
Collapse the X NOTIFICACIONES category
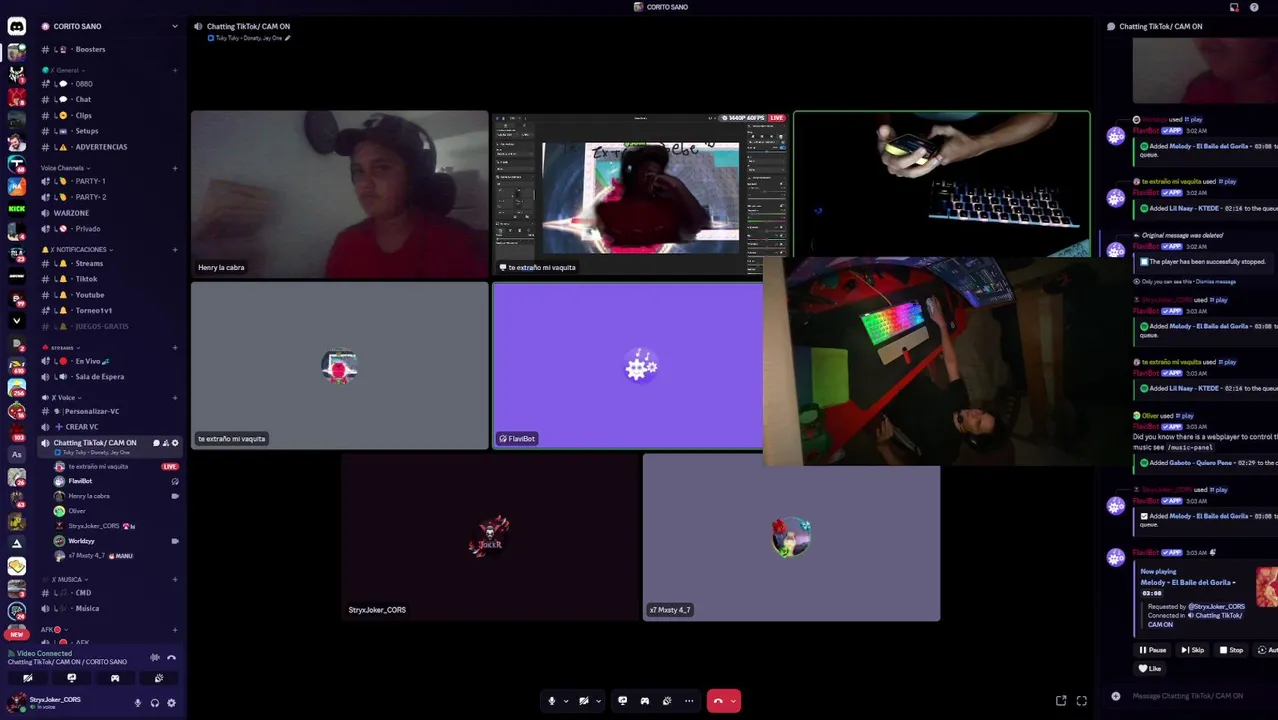coord(78,249)
